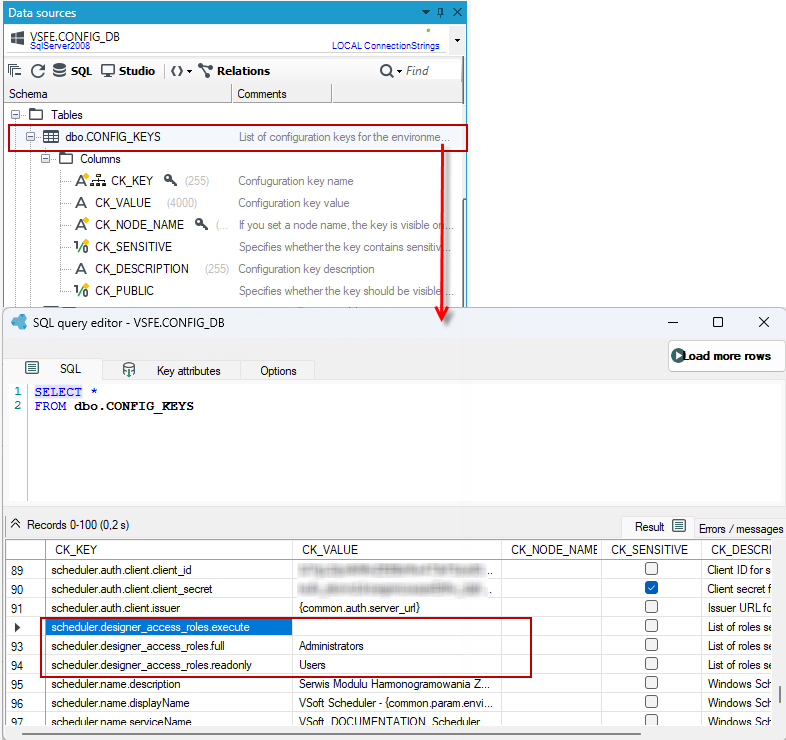Open Relations view in Data sources
Image resolution: width=786 pixels, height=740 pixels.
(234, 71)
